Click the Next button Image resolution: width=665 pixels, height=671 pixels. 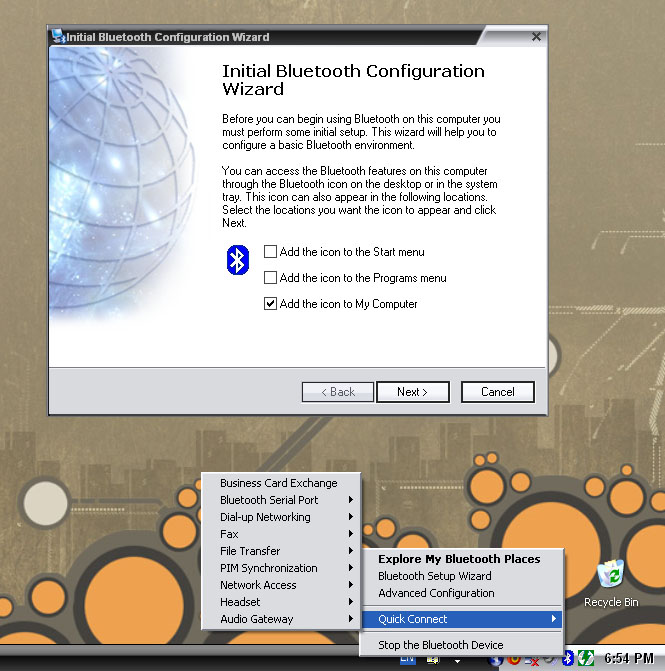point(413,392)
